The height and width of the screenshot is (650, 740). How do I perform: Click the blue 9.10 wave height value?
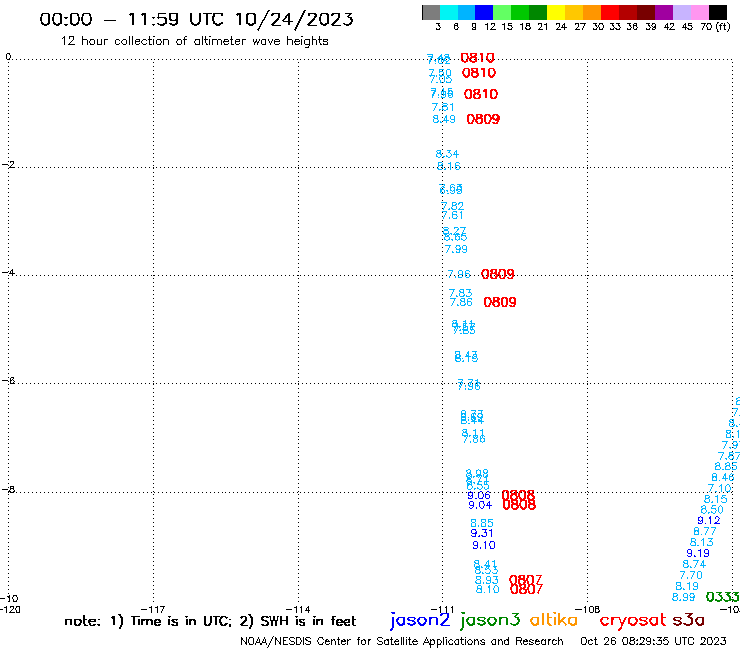tap(484, 546)
